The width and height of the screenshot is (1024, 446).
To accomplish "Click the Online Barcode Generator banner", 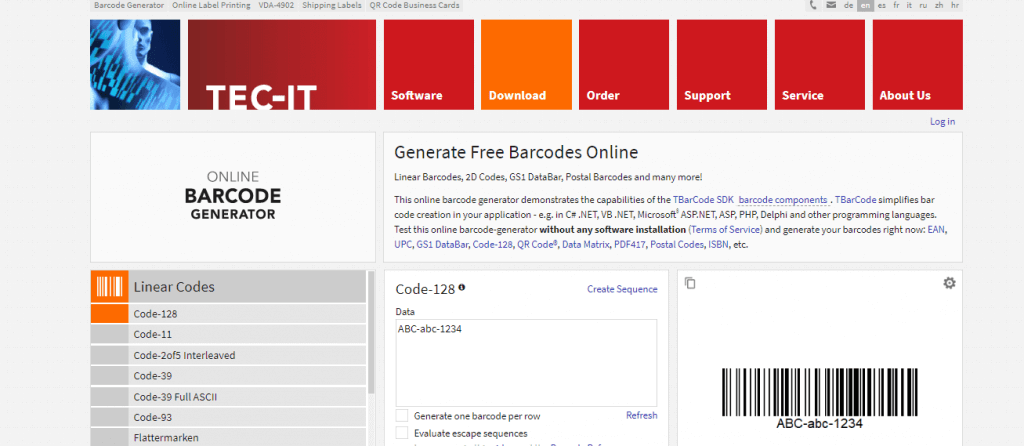I will click(x=233, y=197).
